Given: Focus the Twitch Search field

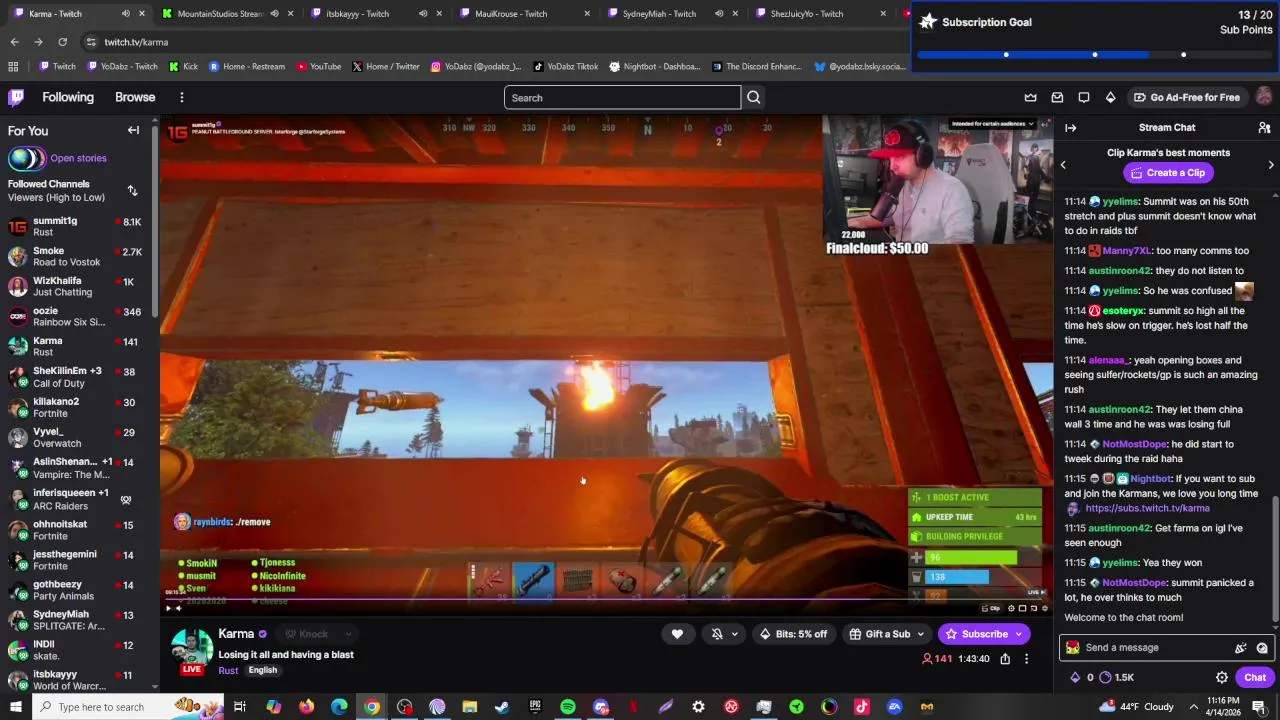Looking at the screenshot, I should [622, 97].
